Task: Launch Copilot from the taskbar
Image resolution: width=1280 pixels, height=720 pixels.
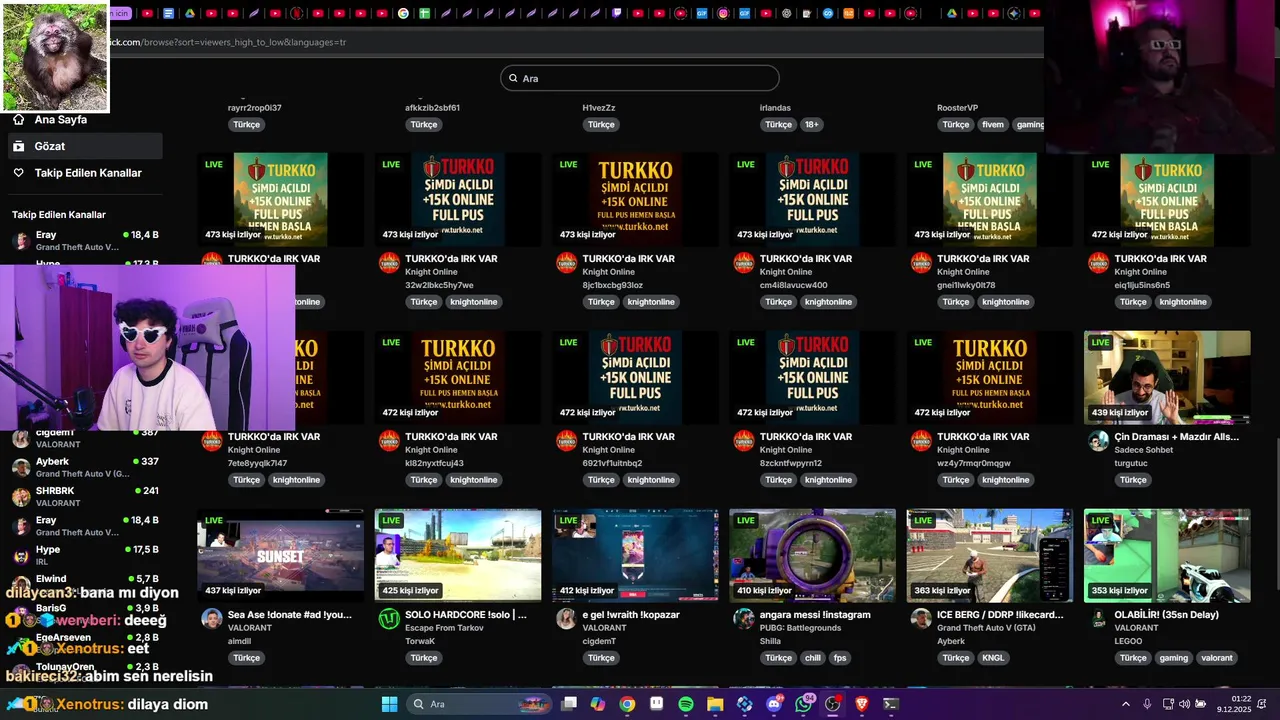Action: coord(598,704)
